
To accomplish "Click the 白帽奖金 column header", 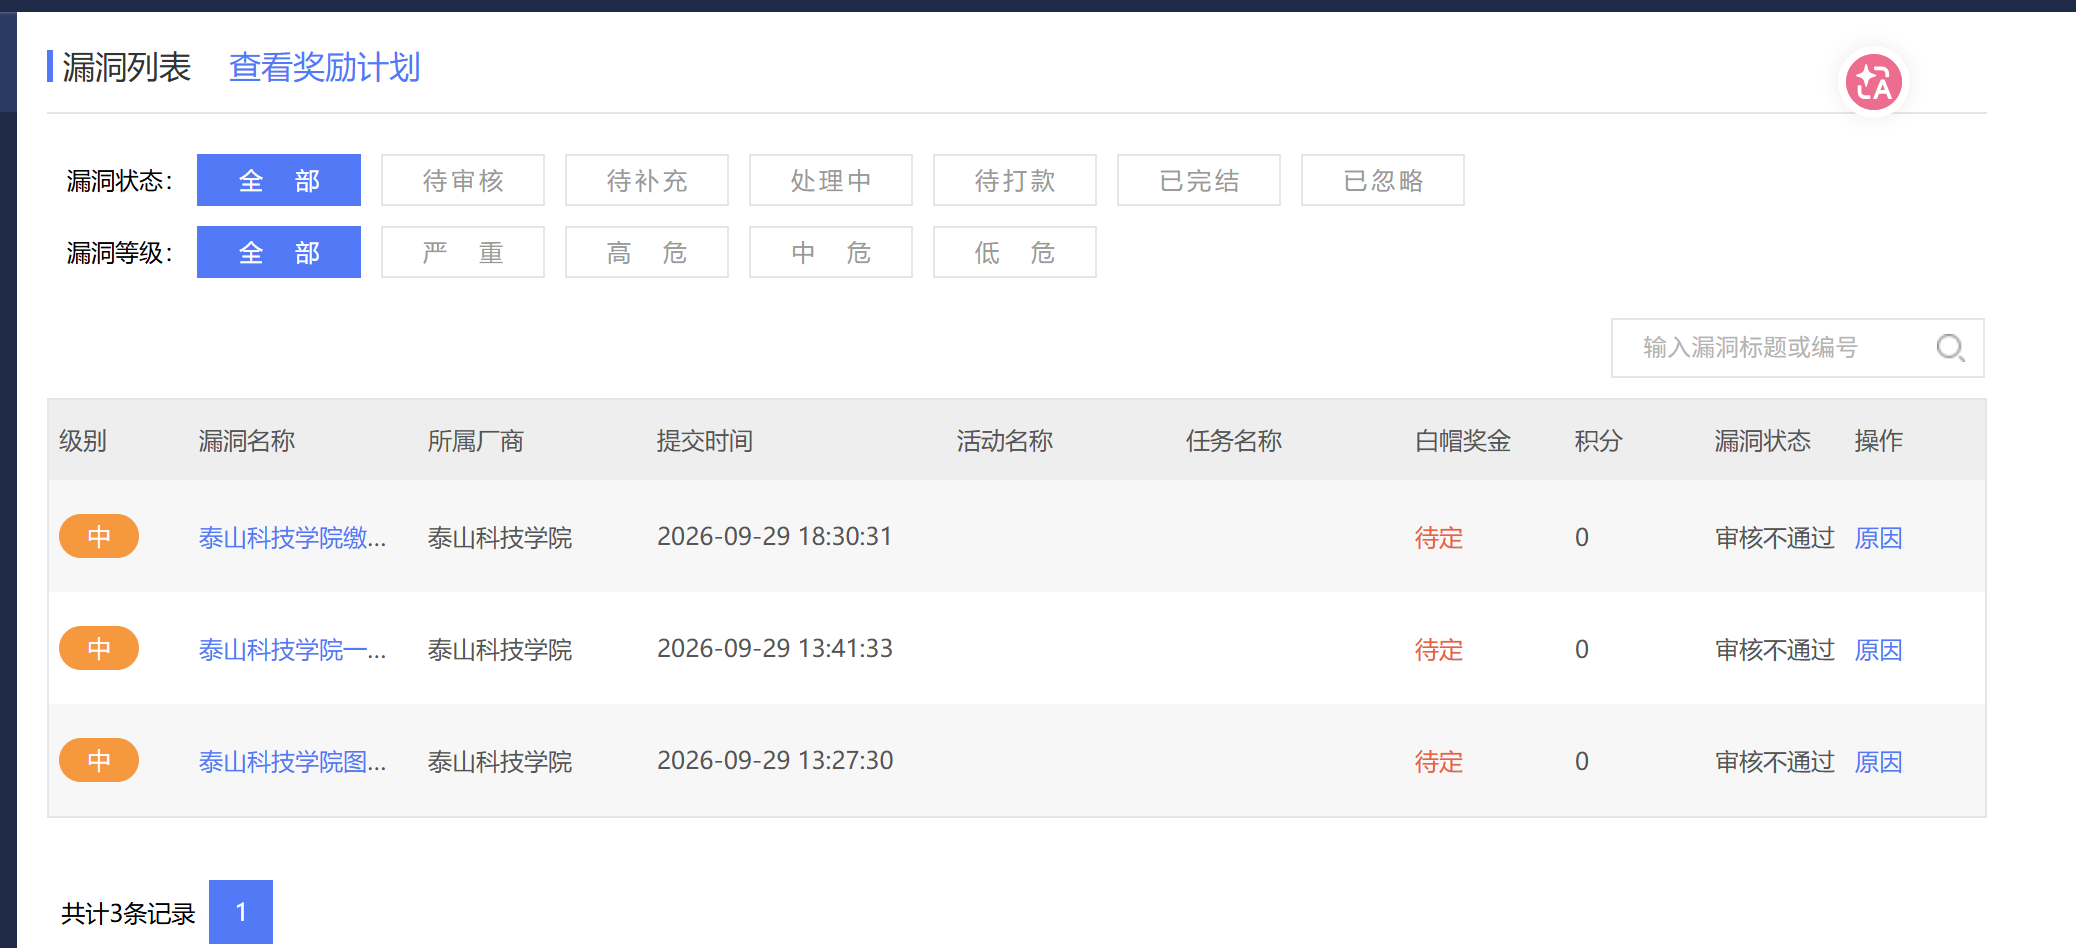I will (1463, 441).
